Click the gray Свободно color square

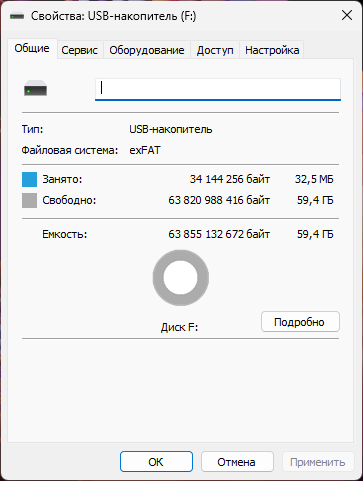click(x=29, y=200)
